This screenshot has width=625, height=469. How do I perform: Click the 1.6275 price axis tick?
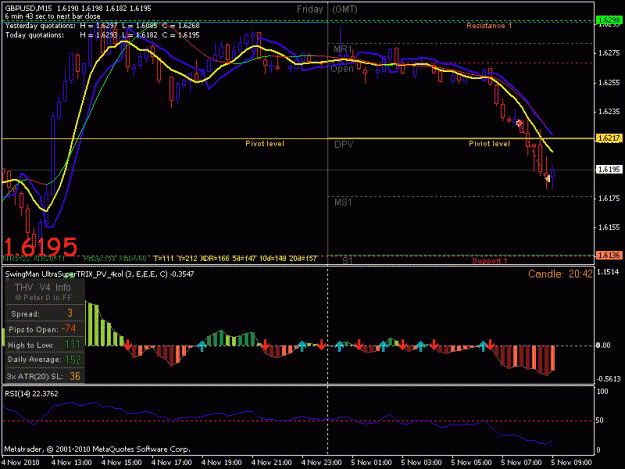coord(608,53)
